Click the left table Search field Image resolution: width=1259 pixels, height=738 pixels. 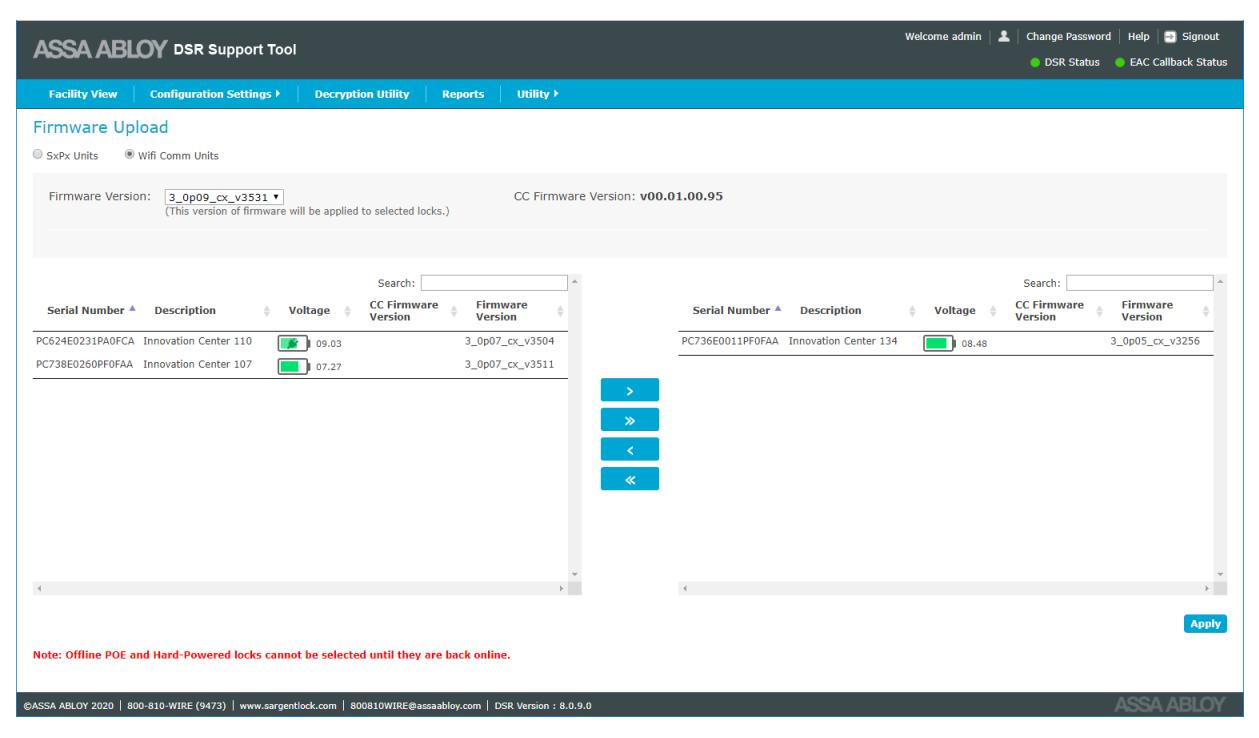pyautogui.click(x=494, y=283)
